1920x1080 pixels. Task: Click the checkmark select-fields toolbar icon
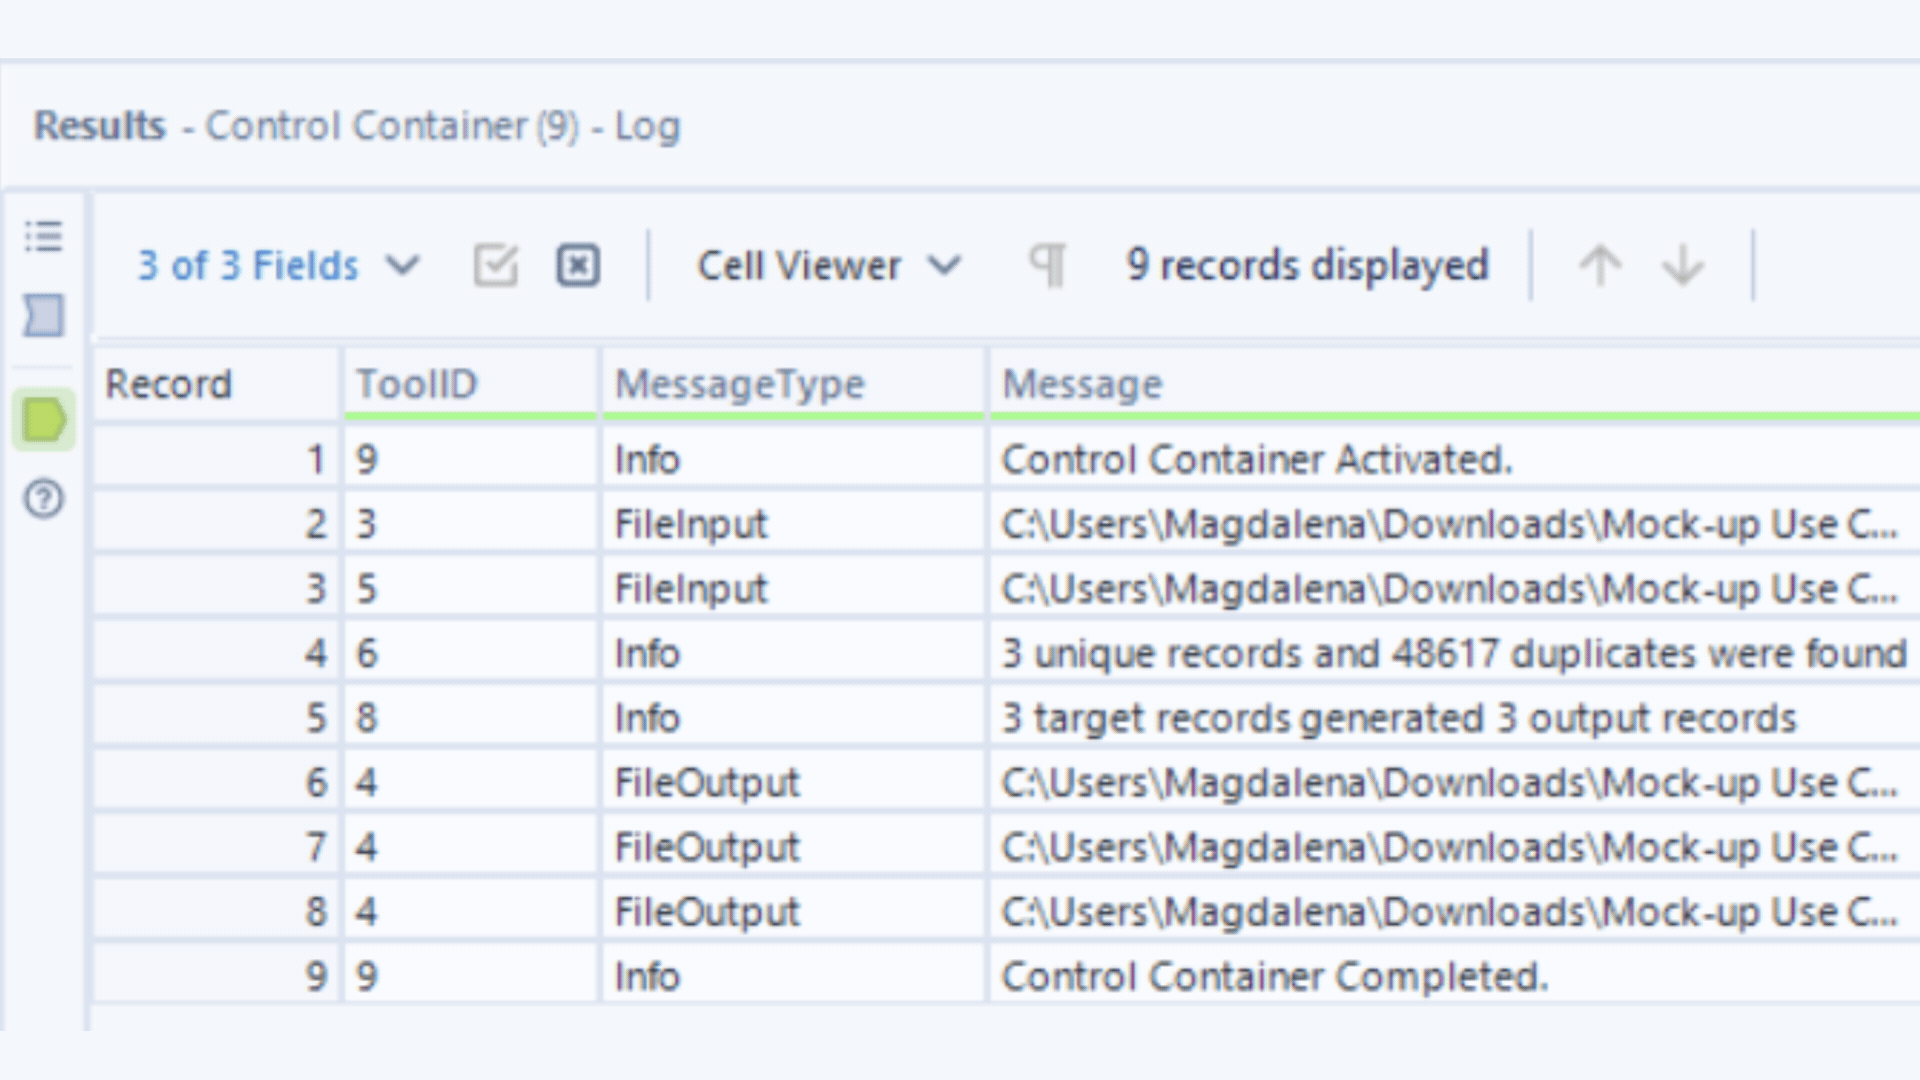495,265
